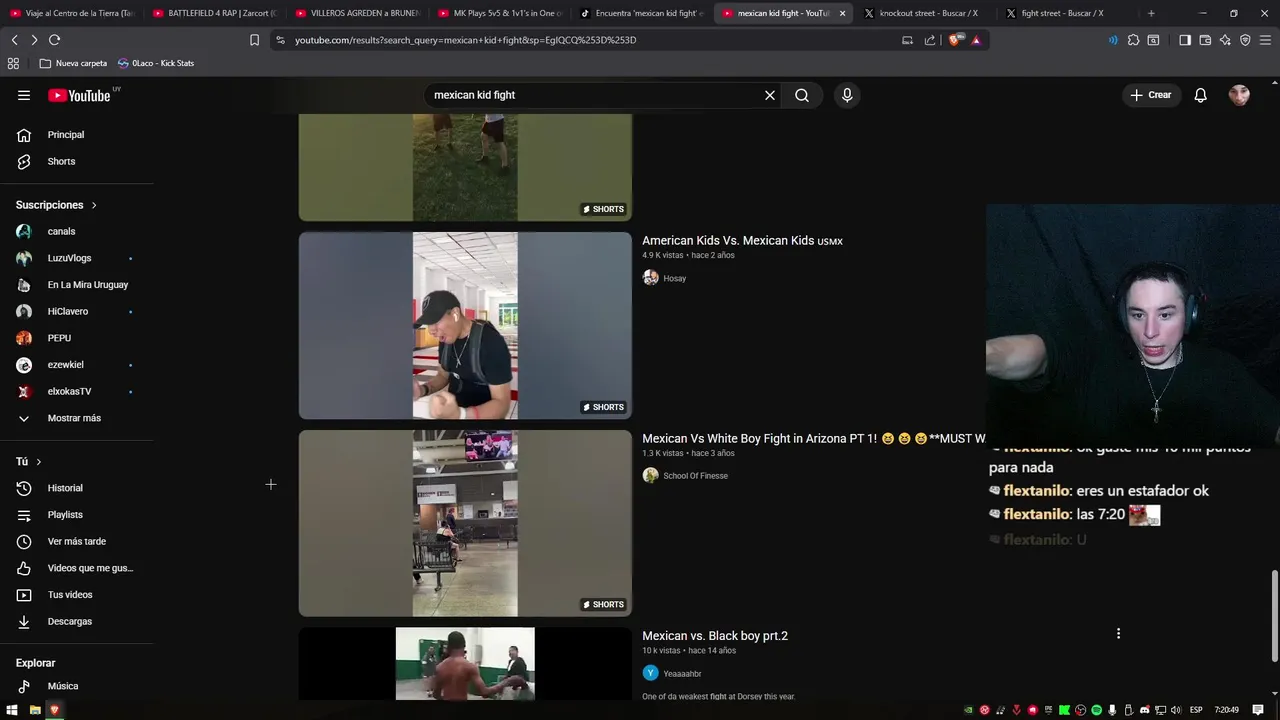Open the Brave Wallet icon

tap(1205, 40)
